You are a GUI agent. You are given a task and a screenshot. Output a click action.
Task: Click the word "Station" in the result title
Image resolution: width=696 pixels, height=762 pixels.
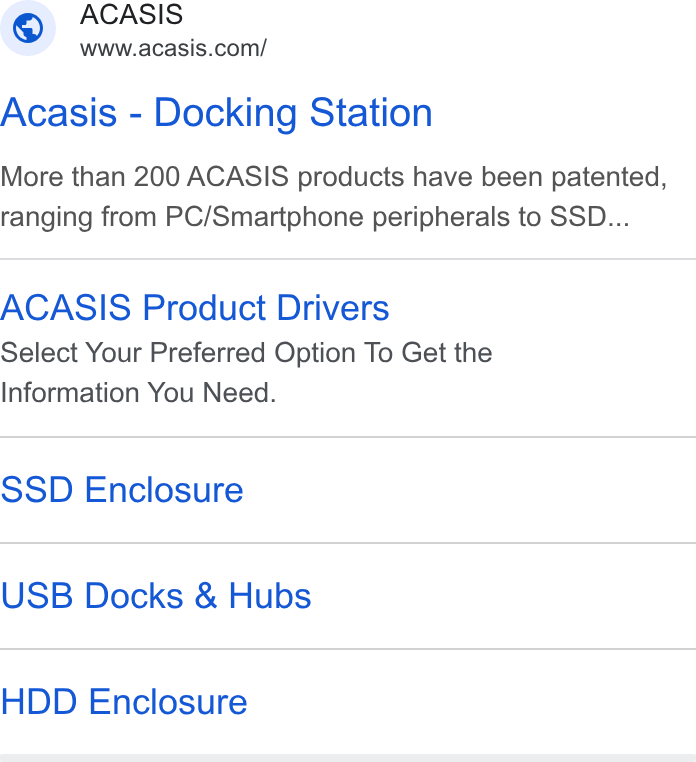coord(371,113)
